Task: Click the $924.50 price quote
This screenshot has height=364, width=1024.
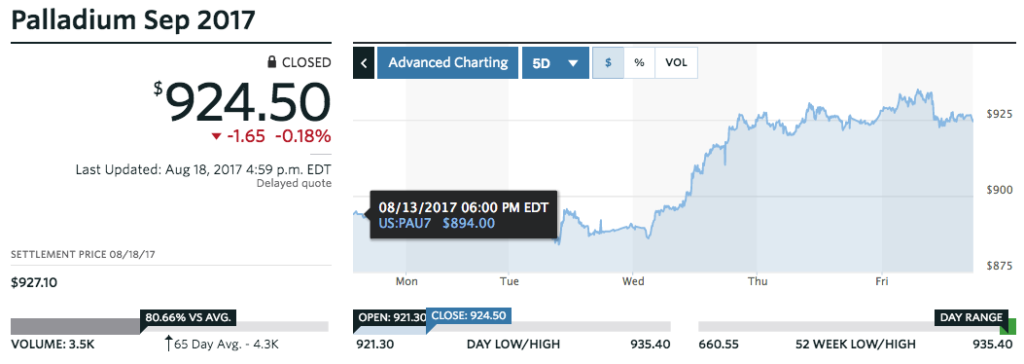Action: pos(242,102)
